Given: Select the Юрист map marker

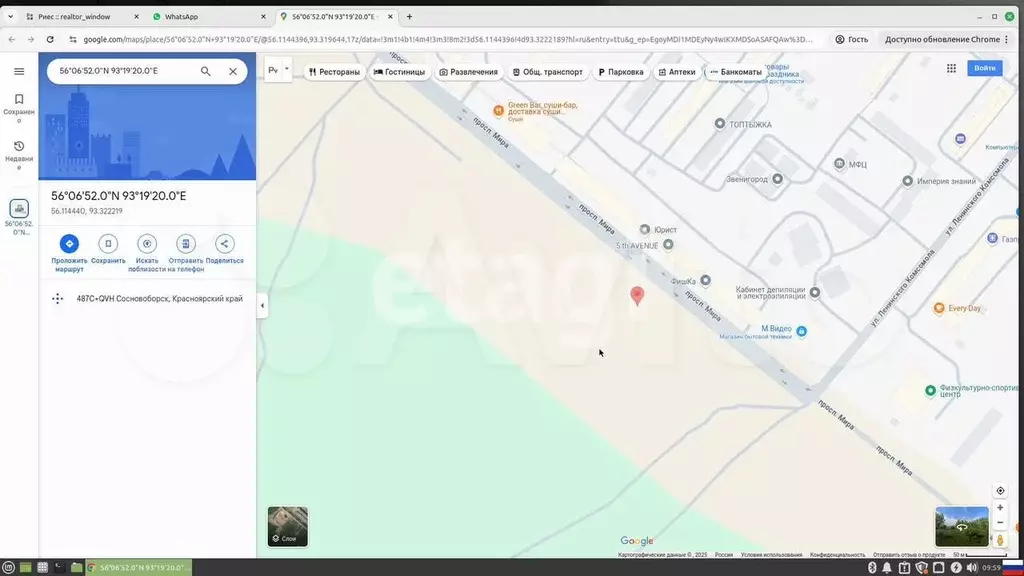Looking at the screenshot, I should click(645, 229).
